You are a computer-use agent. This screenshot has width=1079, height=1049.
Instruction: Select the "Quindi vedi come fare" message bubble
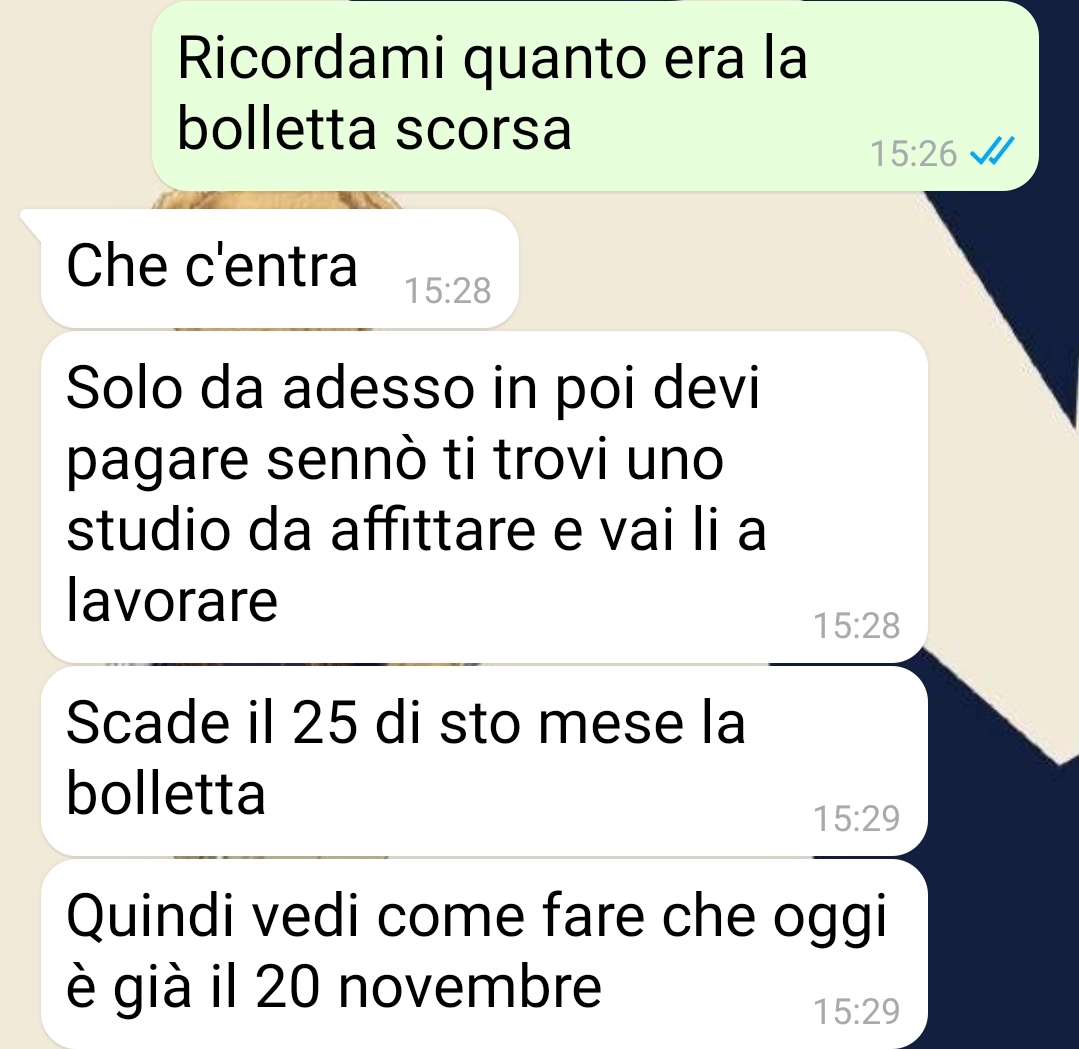pos(484,954)
